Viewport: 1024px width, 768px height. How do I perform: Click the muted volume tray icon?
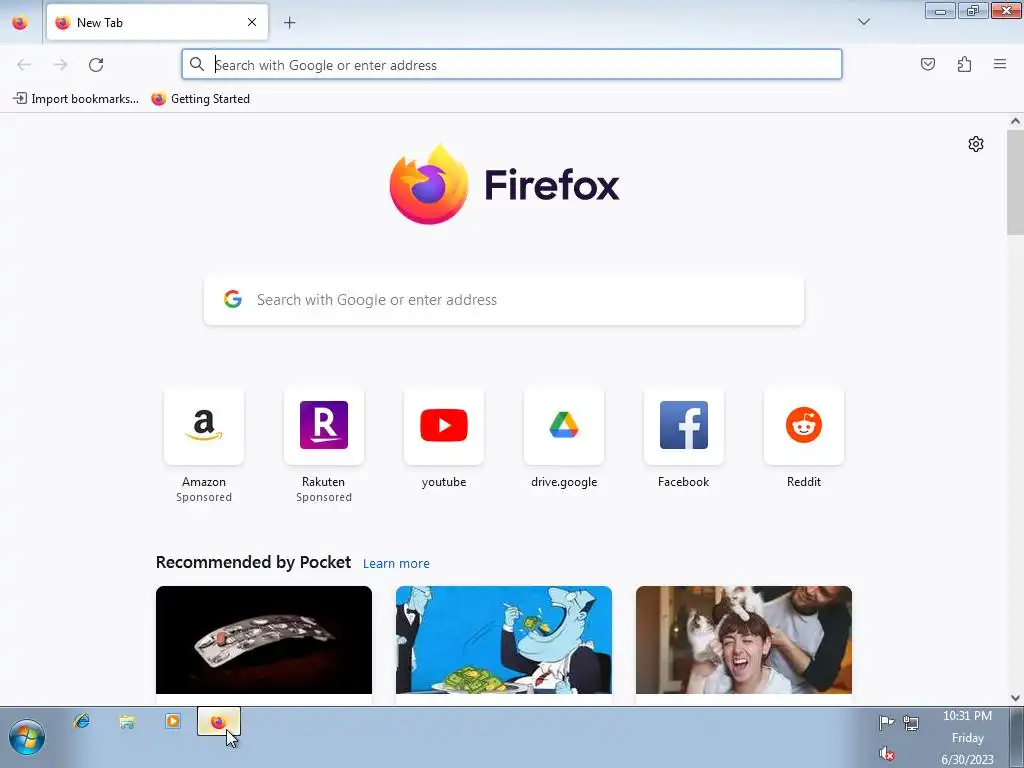pyautogui.click(x=886, y=754)
